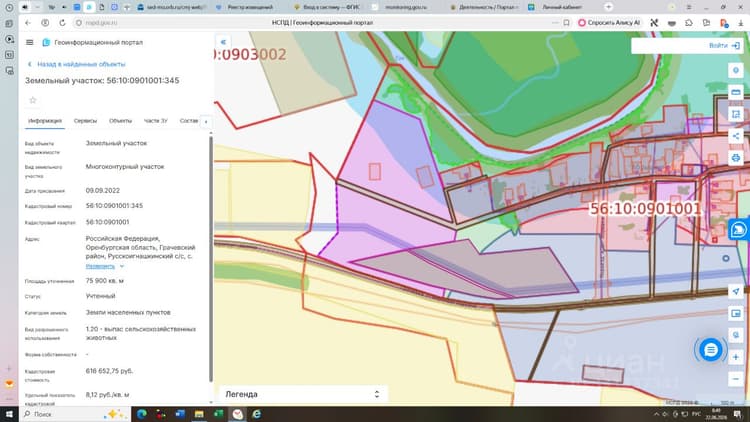
Task: Click the cadastral quarter value 56:10:0901001
Action: 108,222
